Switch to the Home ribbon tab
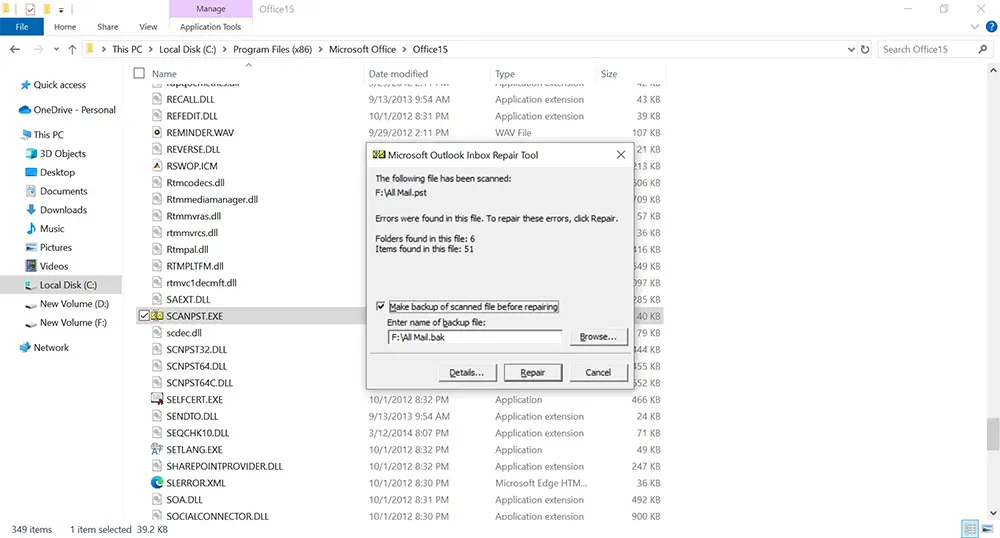Screen dimensions: 1000x538 point(65,27)
